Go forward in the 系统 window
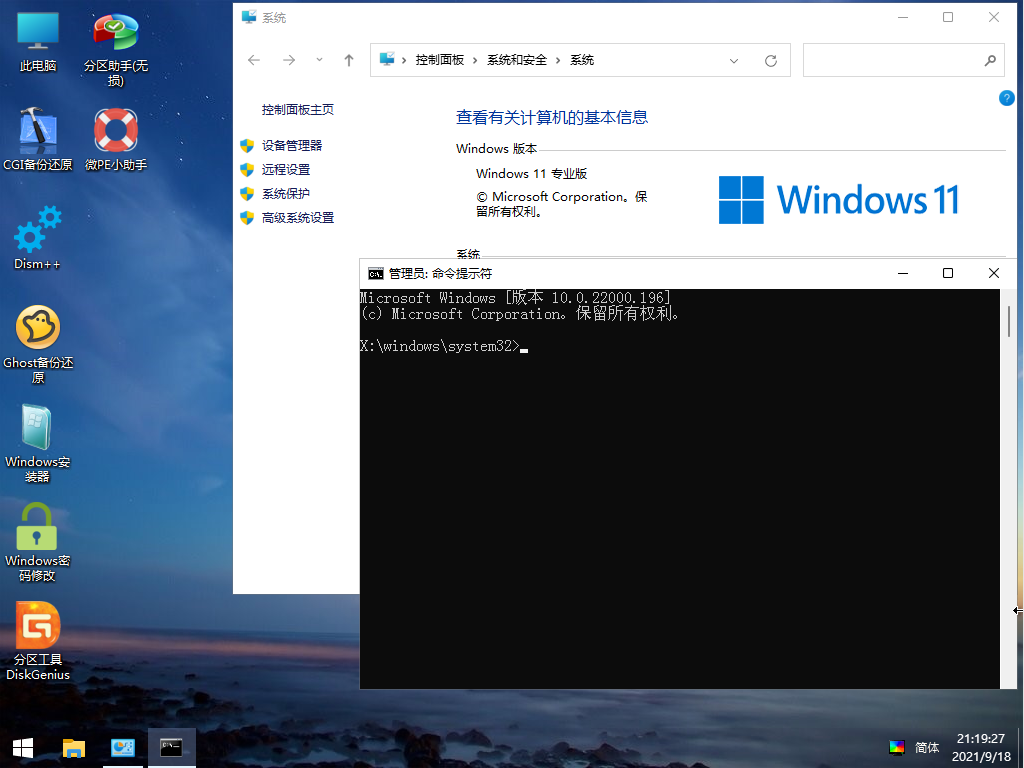The width and height of the screenshot is (1024, 768). [289, 60]
